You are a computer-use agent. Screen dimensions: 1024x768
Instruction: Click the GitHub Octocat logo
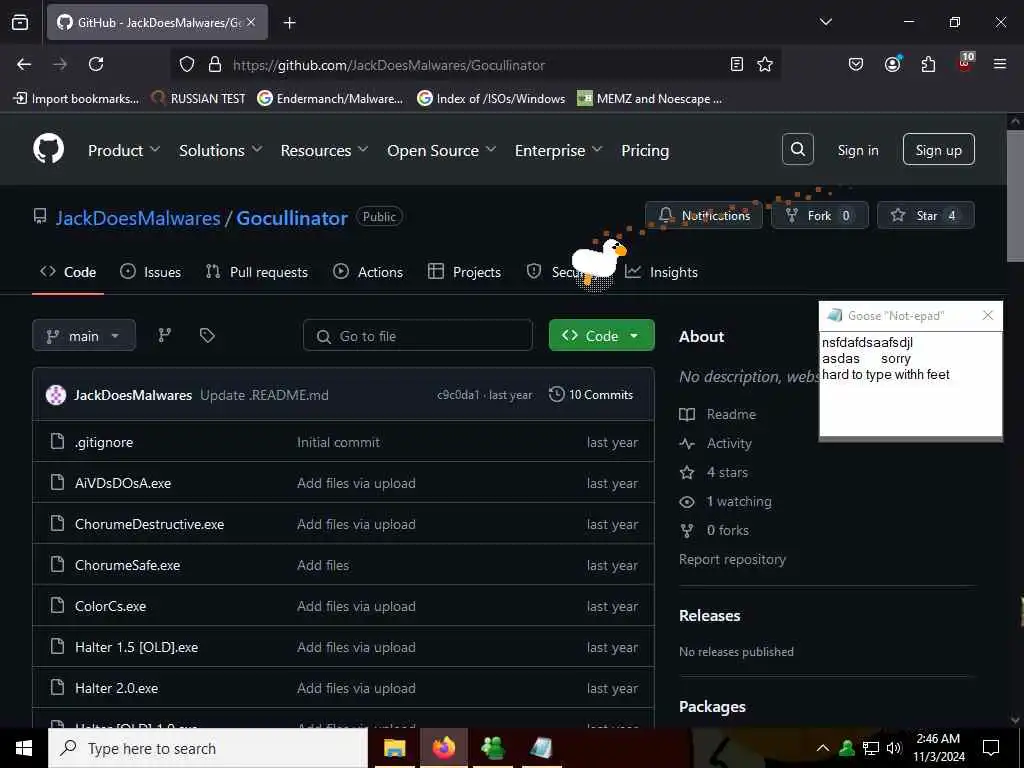coord(48,149)
